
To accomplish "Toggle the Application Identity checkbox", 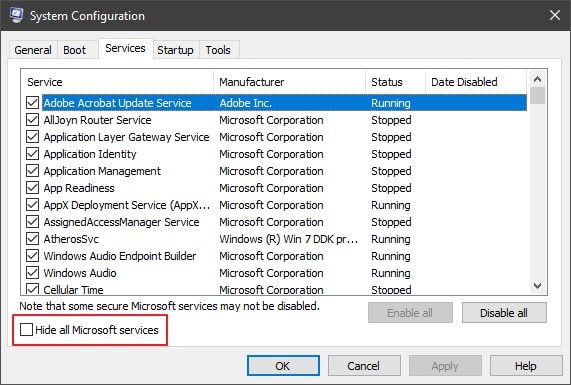I will (x=32, y=154).
